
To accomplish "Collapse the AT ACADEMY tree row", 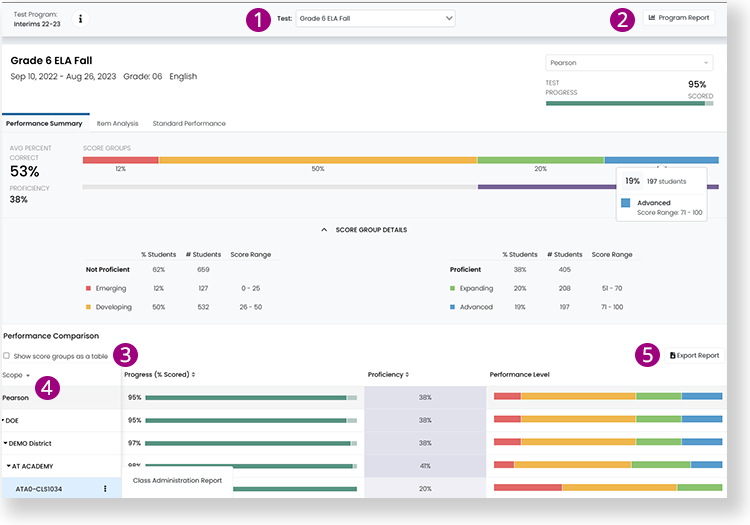I will [x=11, y=466].
